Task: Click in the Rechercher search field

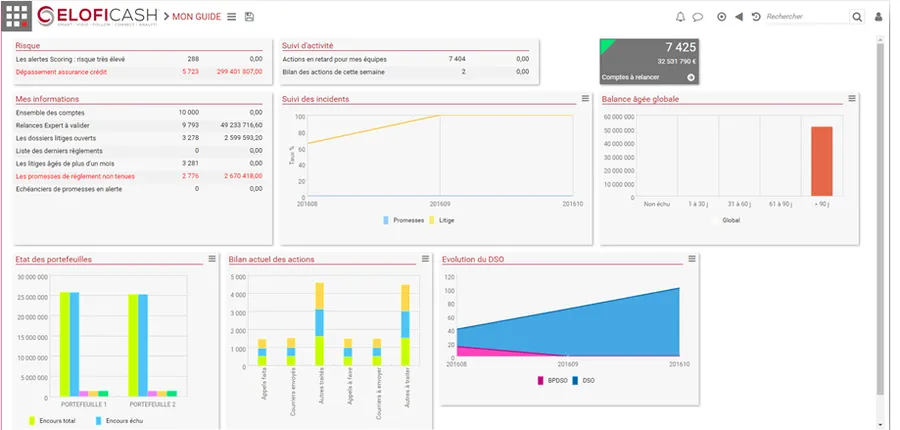Action: [x=806, y=17]
